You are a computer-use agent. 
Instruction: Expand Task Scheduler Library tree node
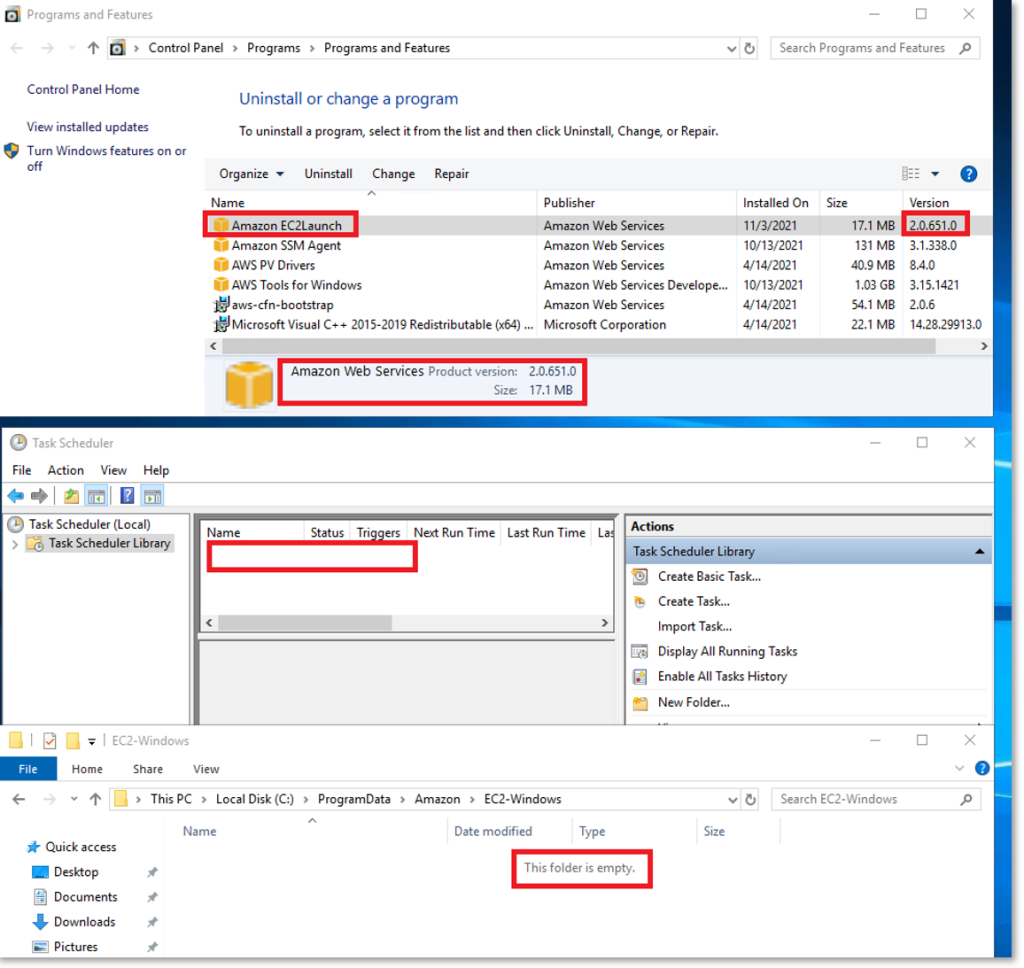point(15,544)
